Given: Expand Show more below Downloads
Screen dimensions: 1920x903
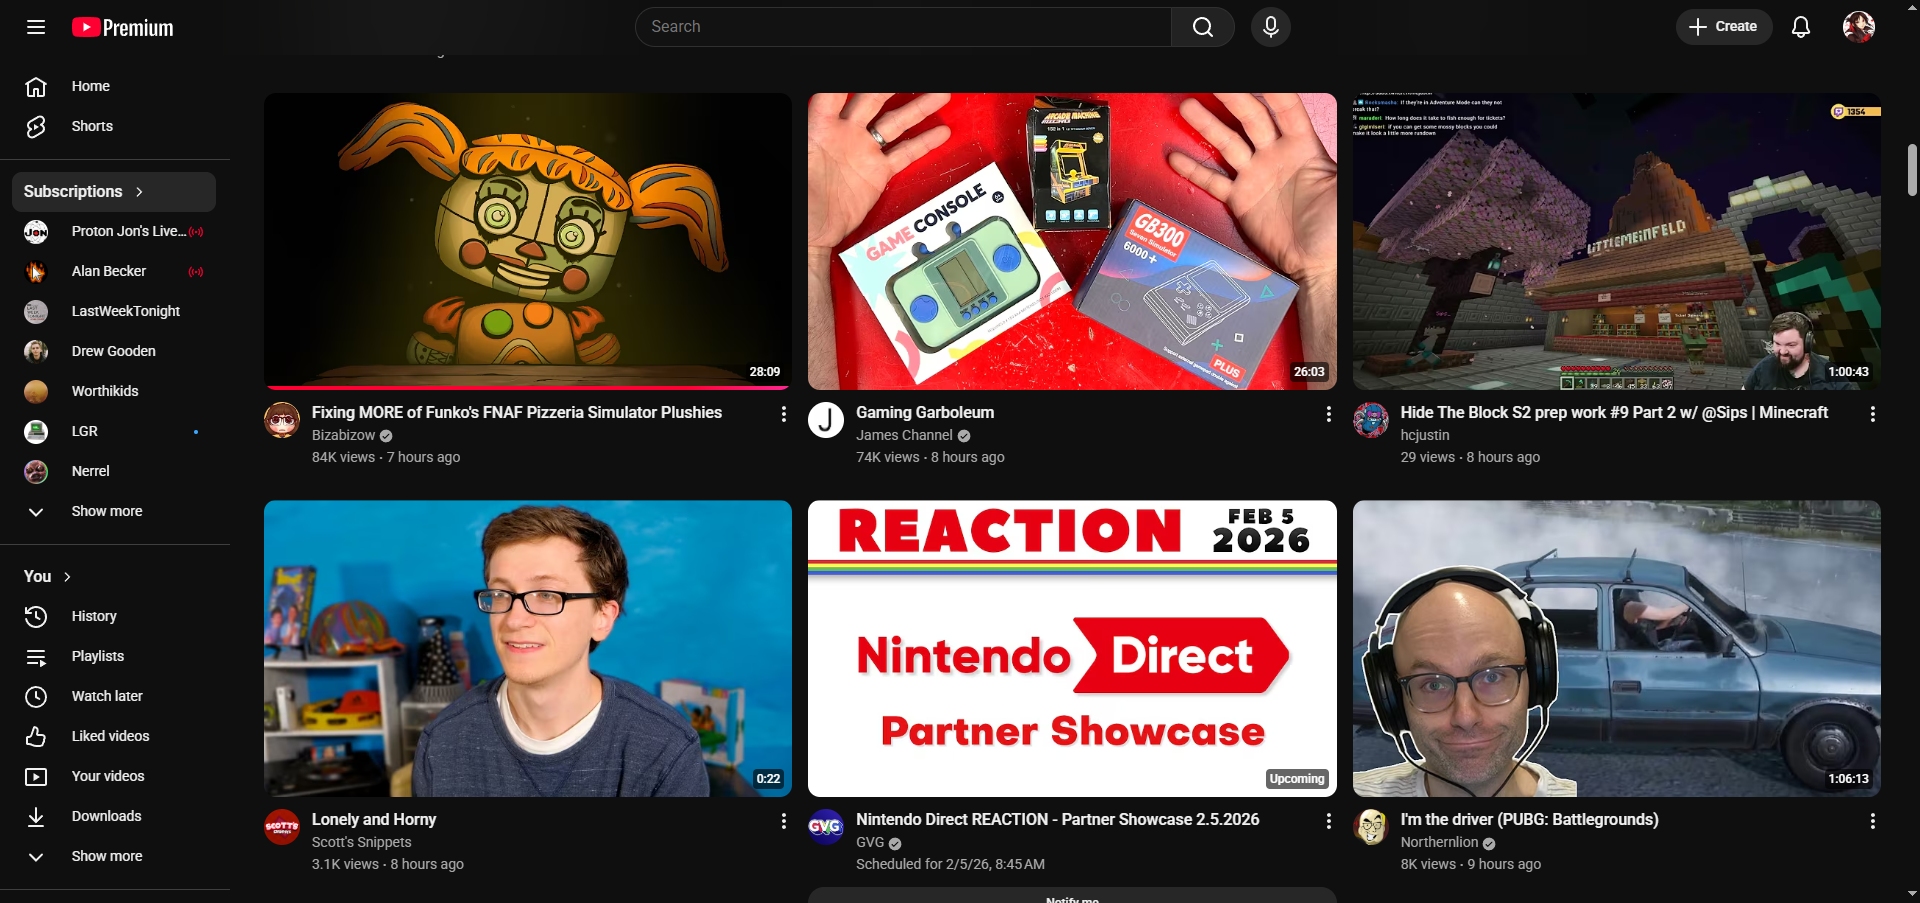Looking at the screenshot, I should [106, 856].
